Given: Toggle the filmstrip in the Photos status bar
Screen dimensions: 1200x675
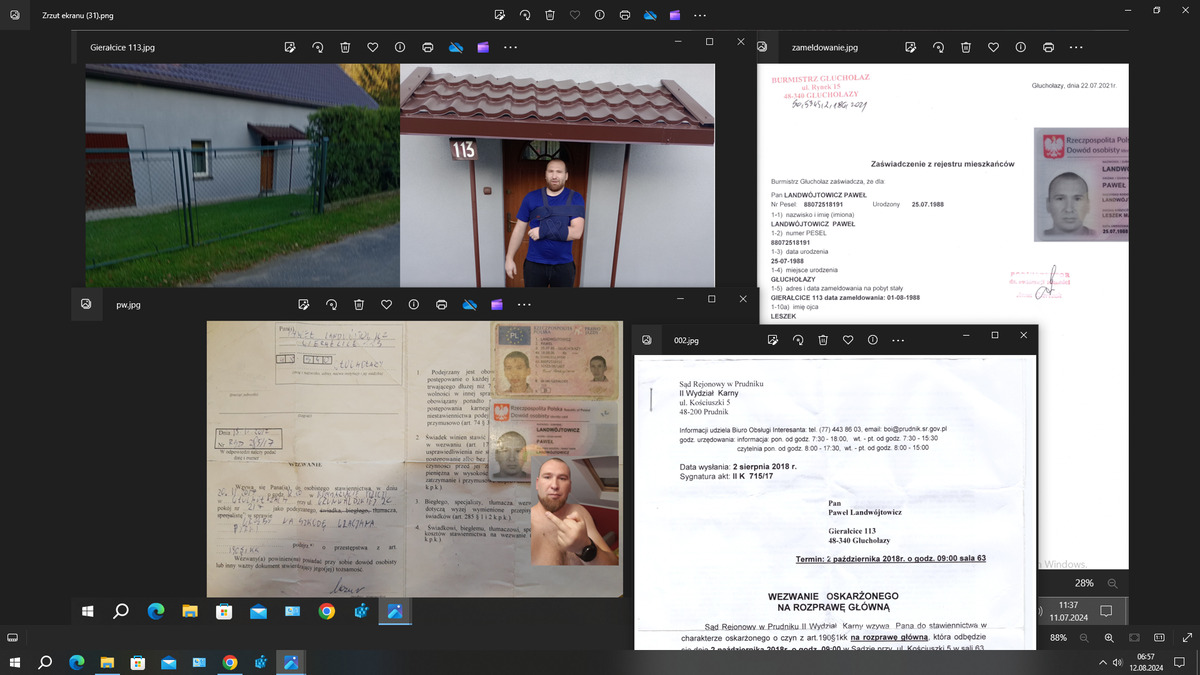Looking at the screenshot, I should 11,637.
